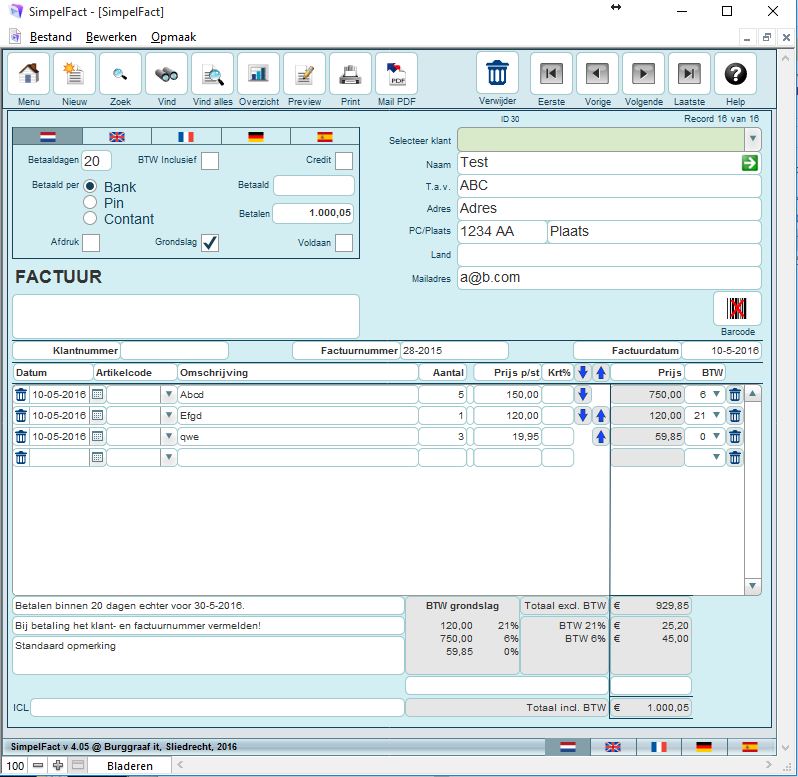Click the Mail PDF toolbar icon
The image size is (798, 777).
click(397, 74)
